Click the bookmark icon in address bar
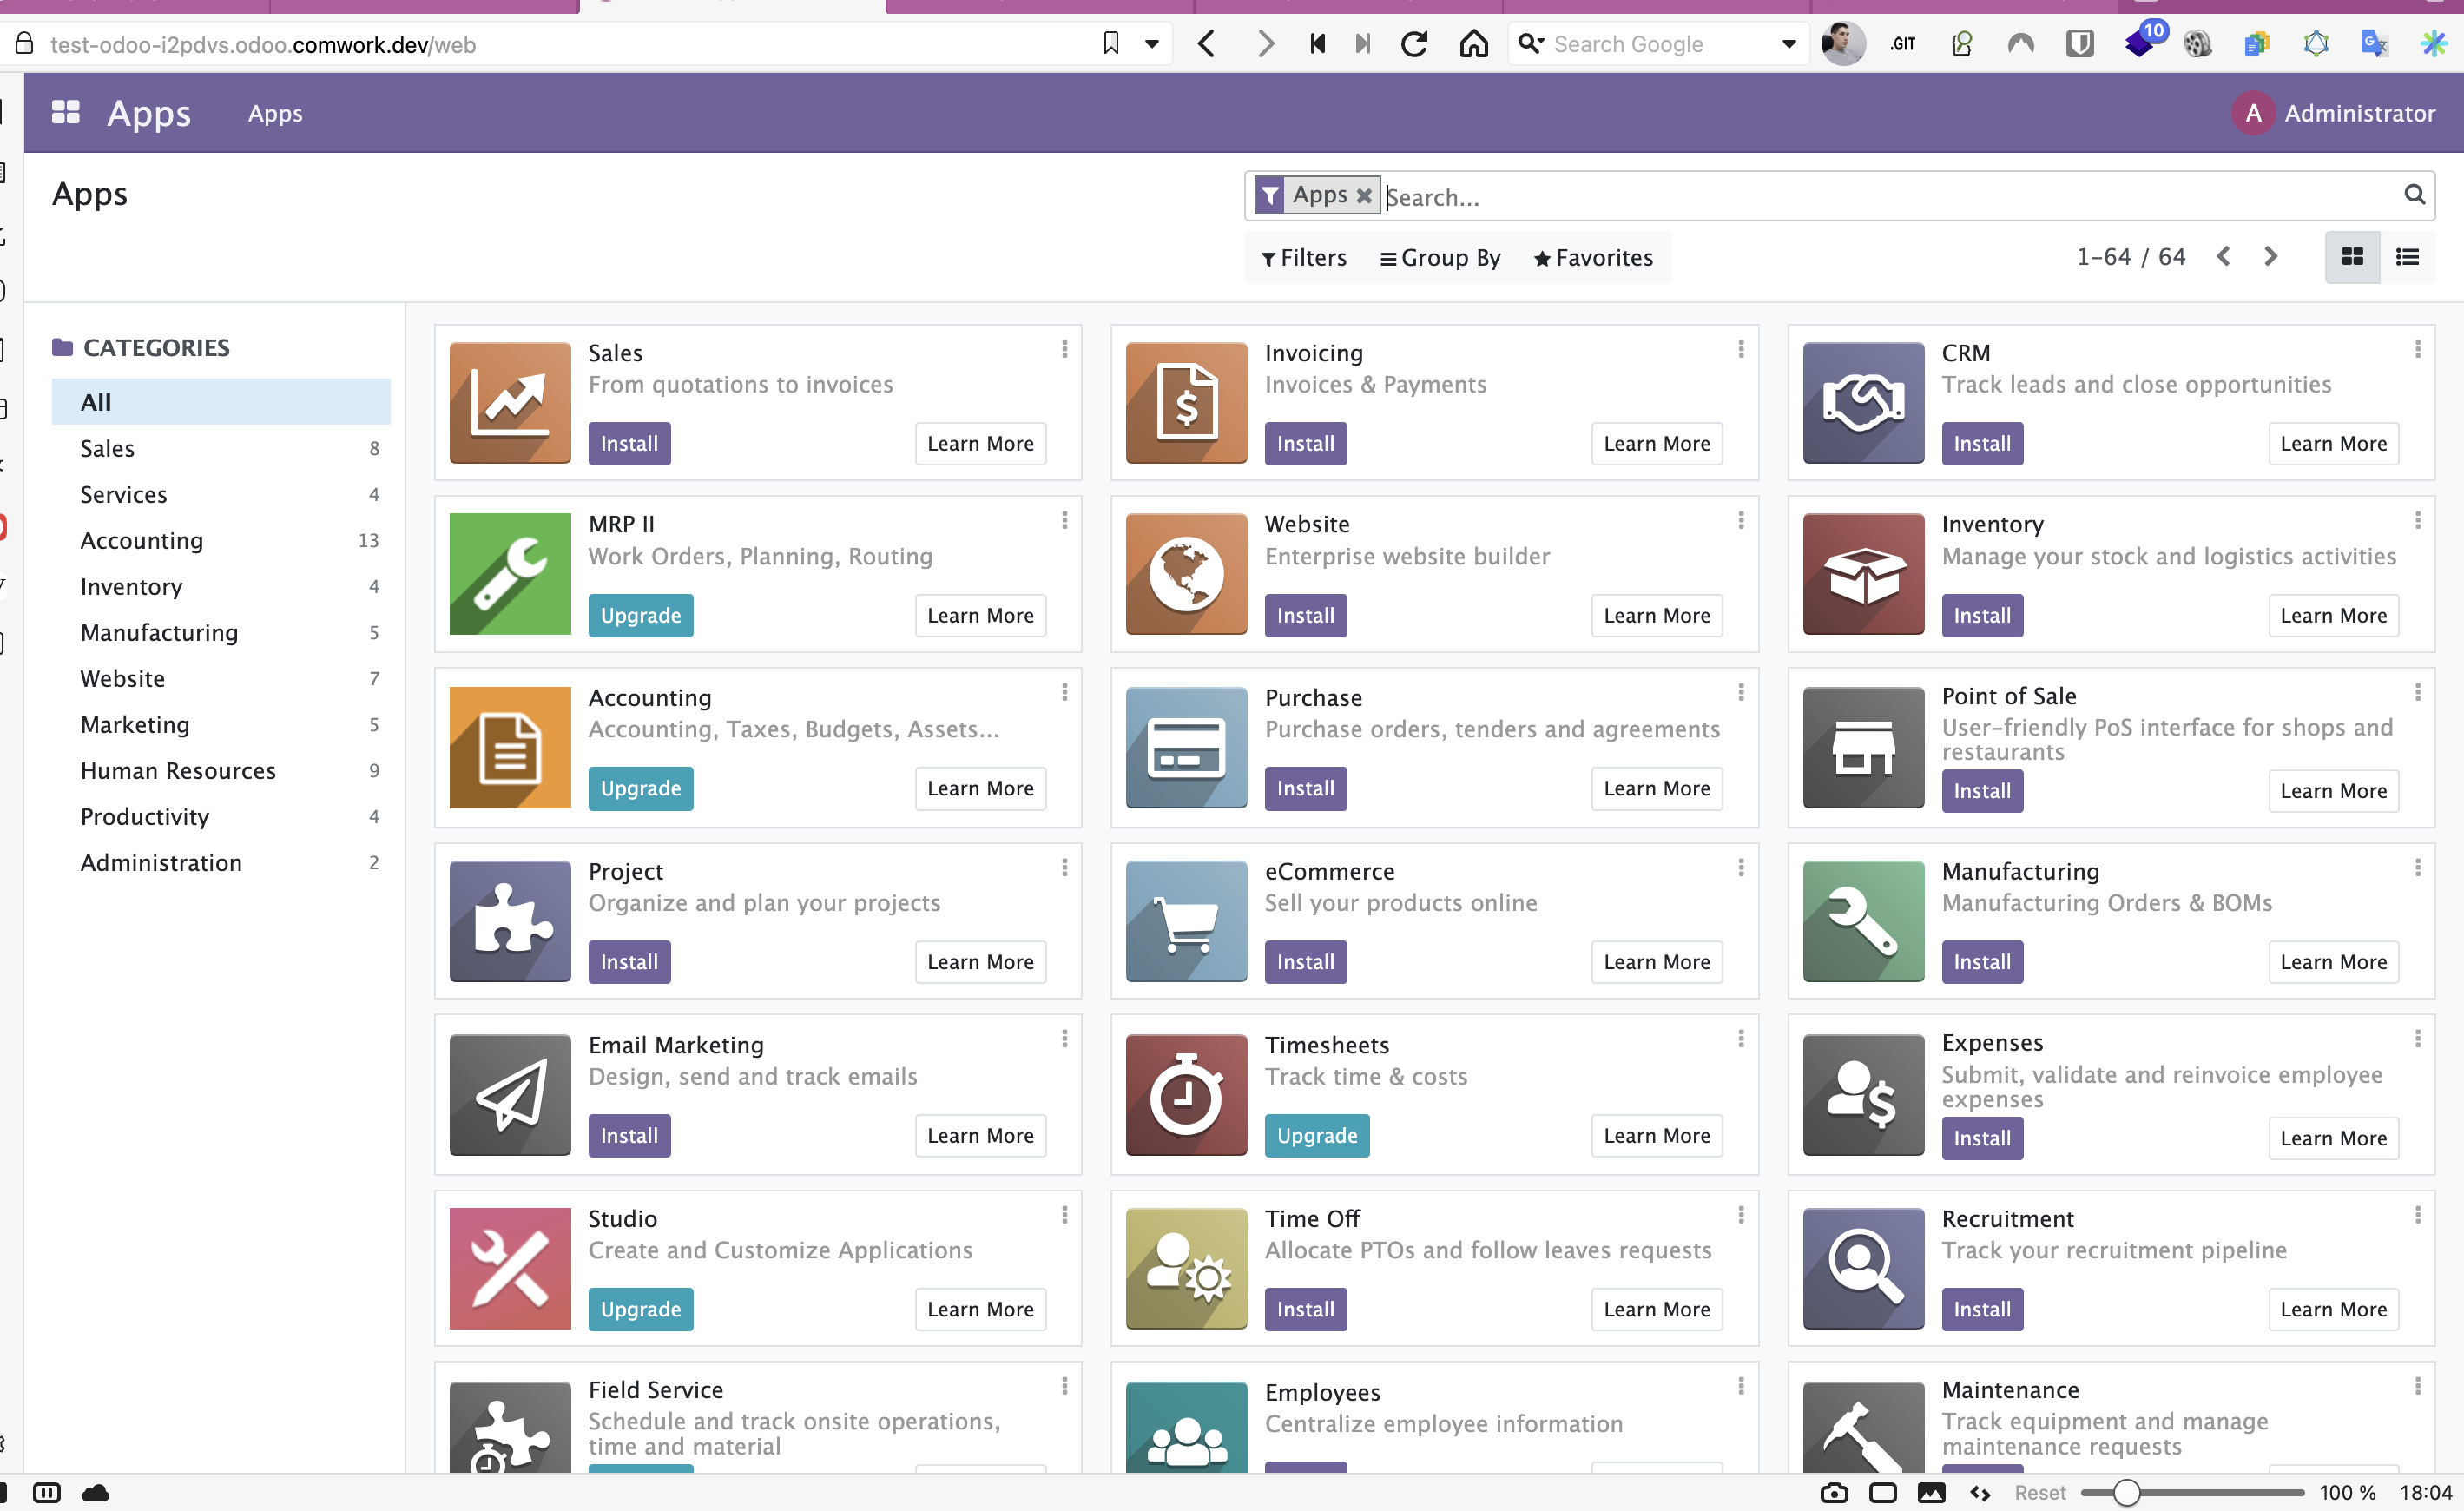 (1110, 44)
